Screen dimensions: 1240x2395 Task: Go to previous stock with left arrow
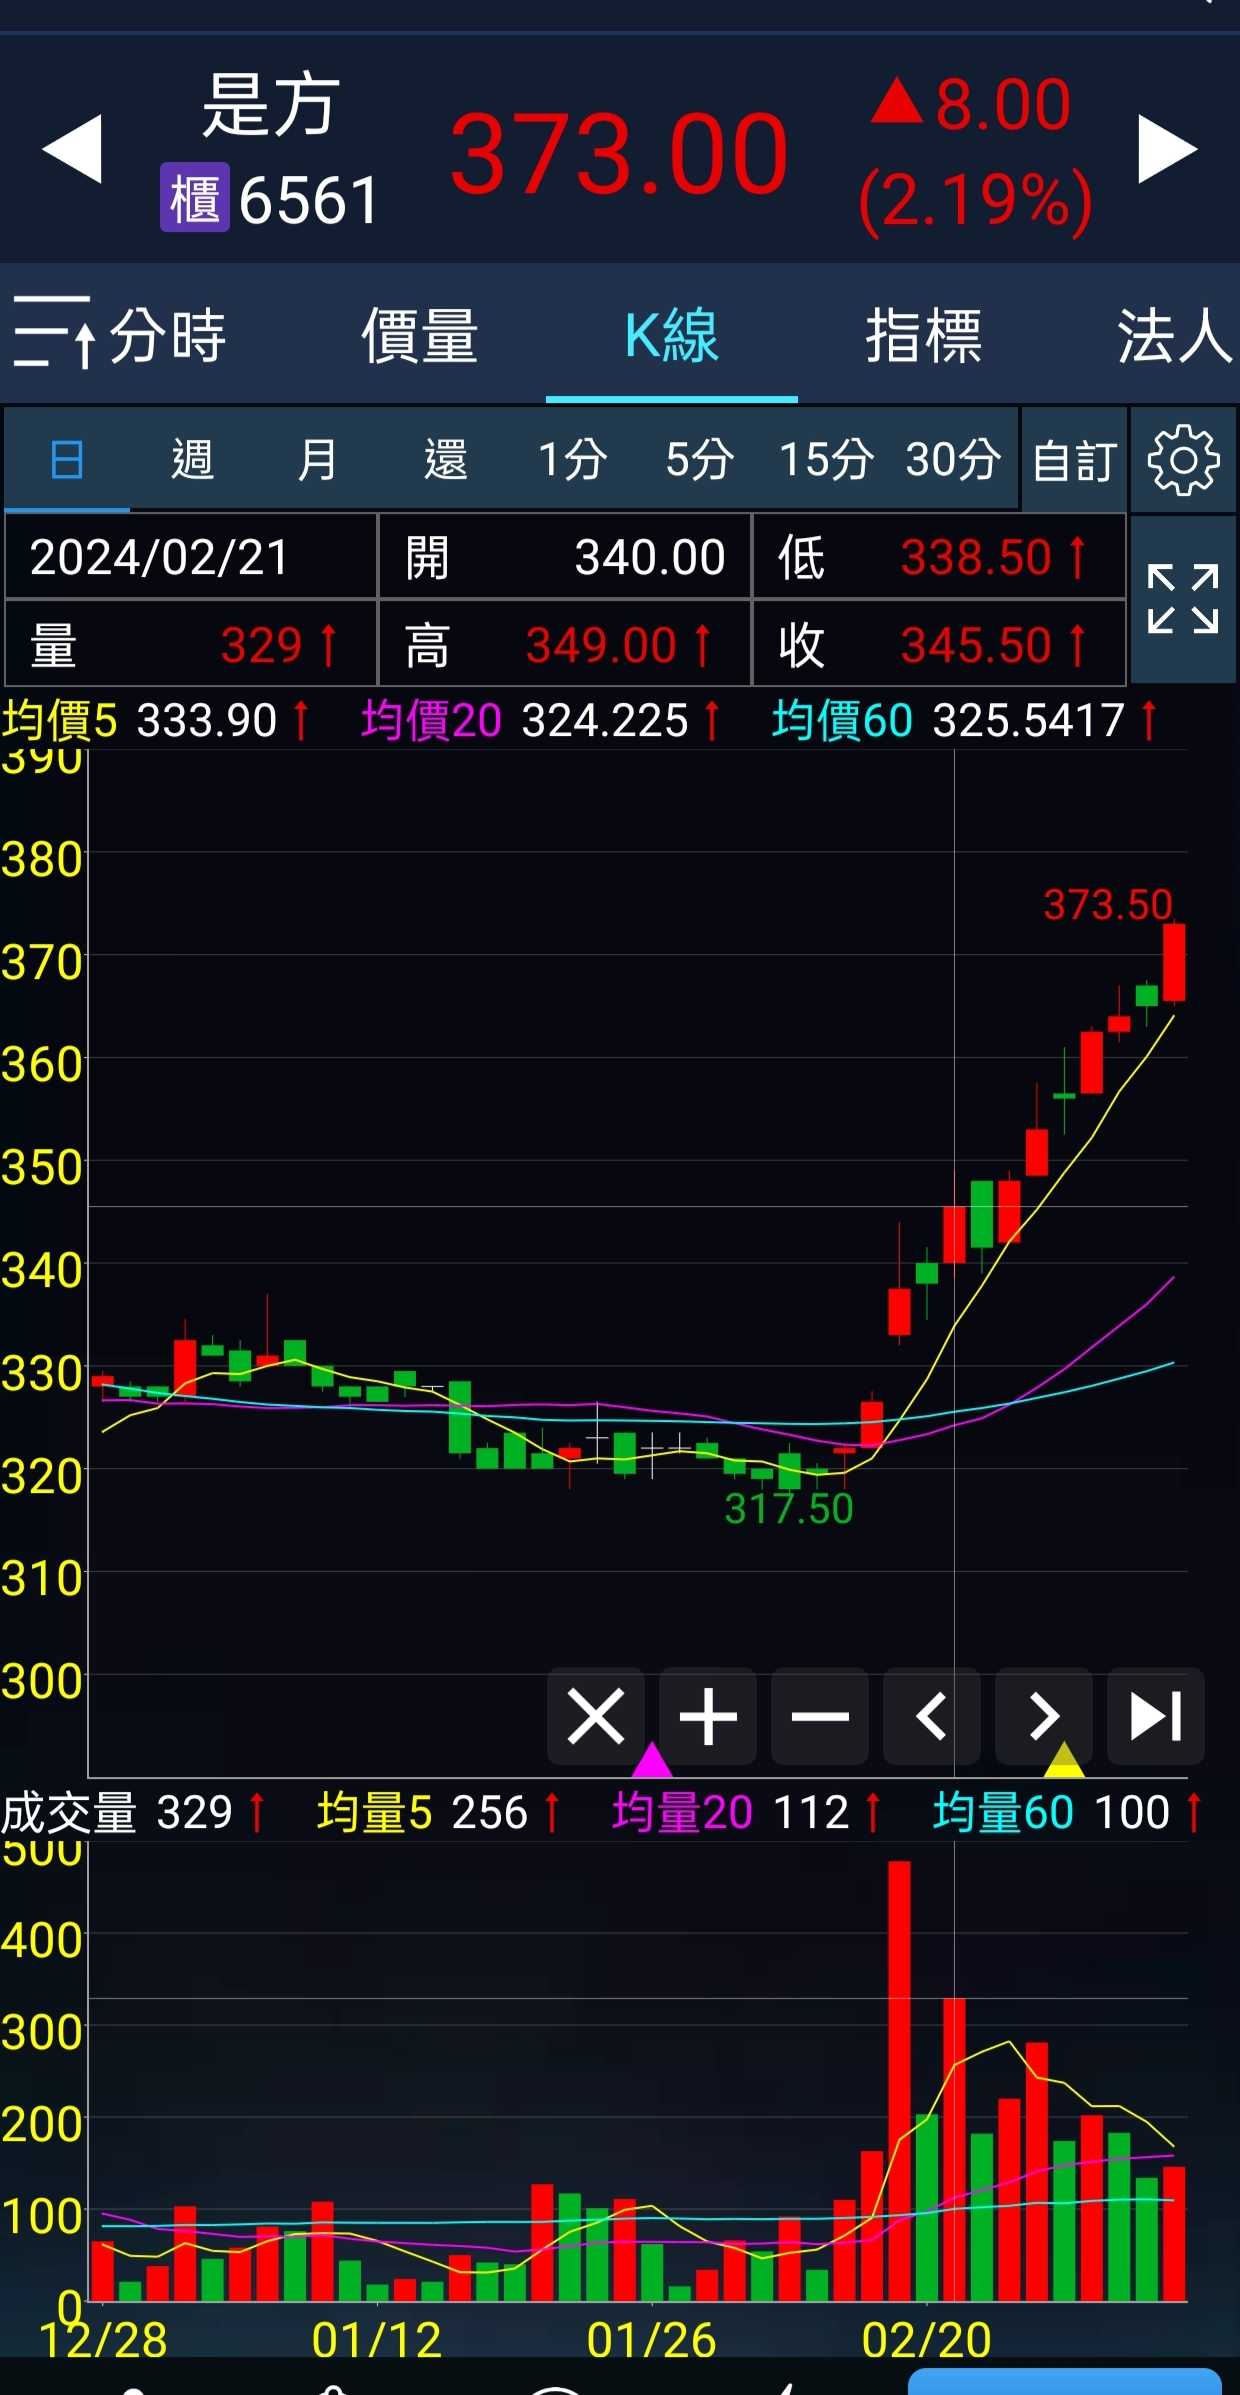tap(73, 149)
